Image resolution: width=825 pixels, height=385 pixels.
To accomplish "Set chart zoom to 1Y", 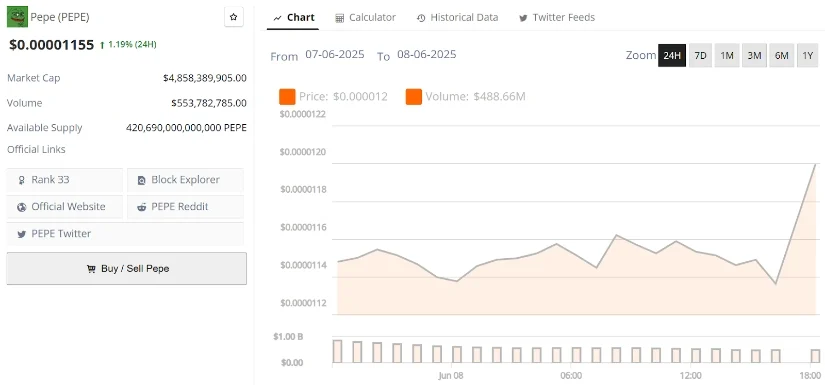I will tap(808, 55).
